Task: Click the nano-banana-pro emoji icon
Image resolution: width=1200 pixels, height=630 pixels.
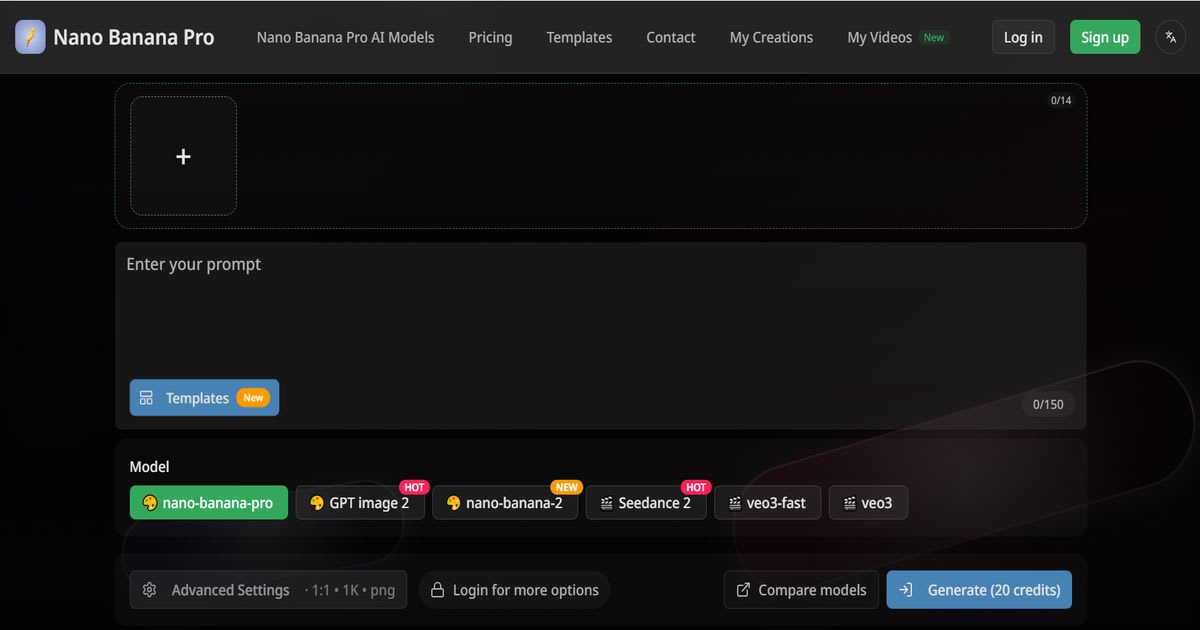Action: point(150,503)
